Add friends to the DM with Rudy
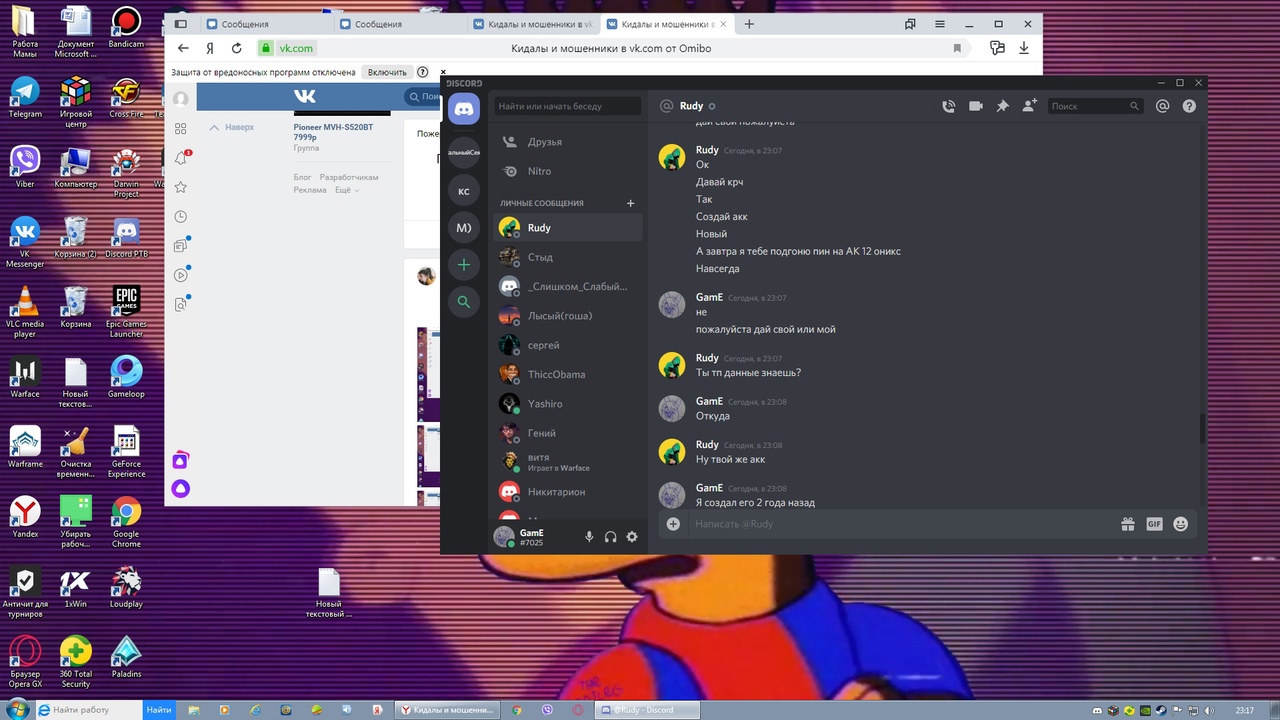The width and height of the screenshot is (1280, 720). click(1029, 106)
